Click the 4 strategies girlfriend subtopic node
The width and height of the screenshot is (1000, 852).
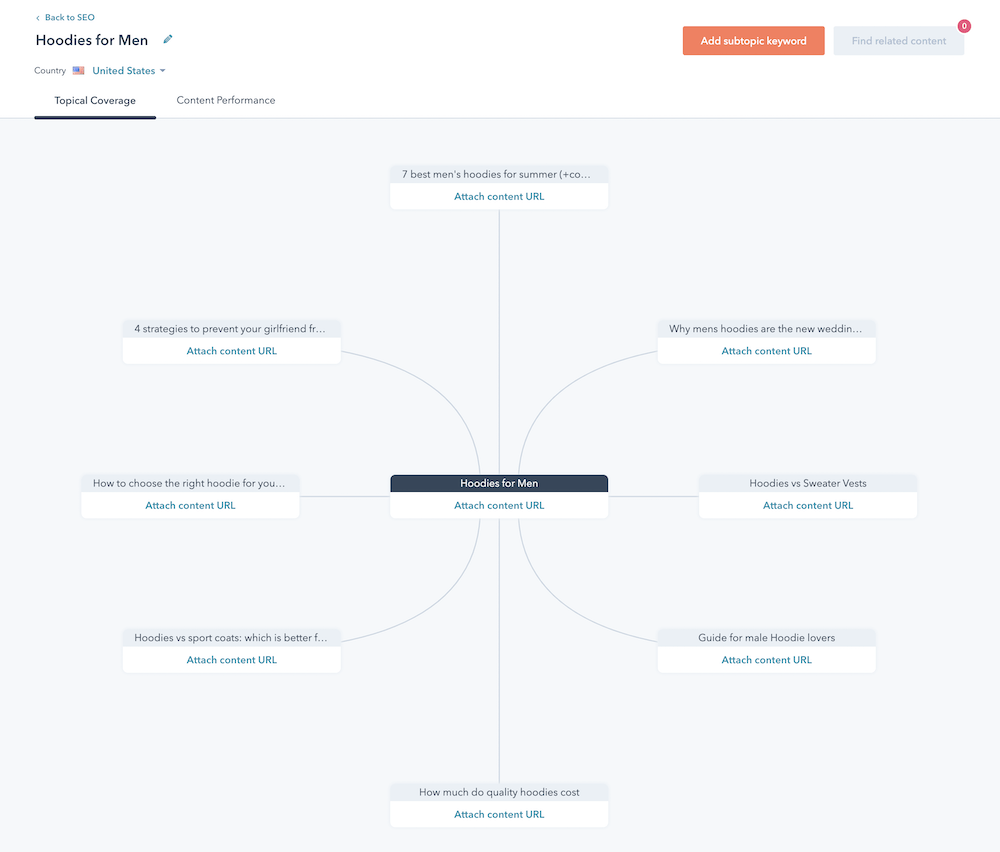(x=231, y=328)
